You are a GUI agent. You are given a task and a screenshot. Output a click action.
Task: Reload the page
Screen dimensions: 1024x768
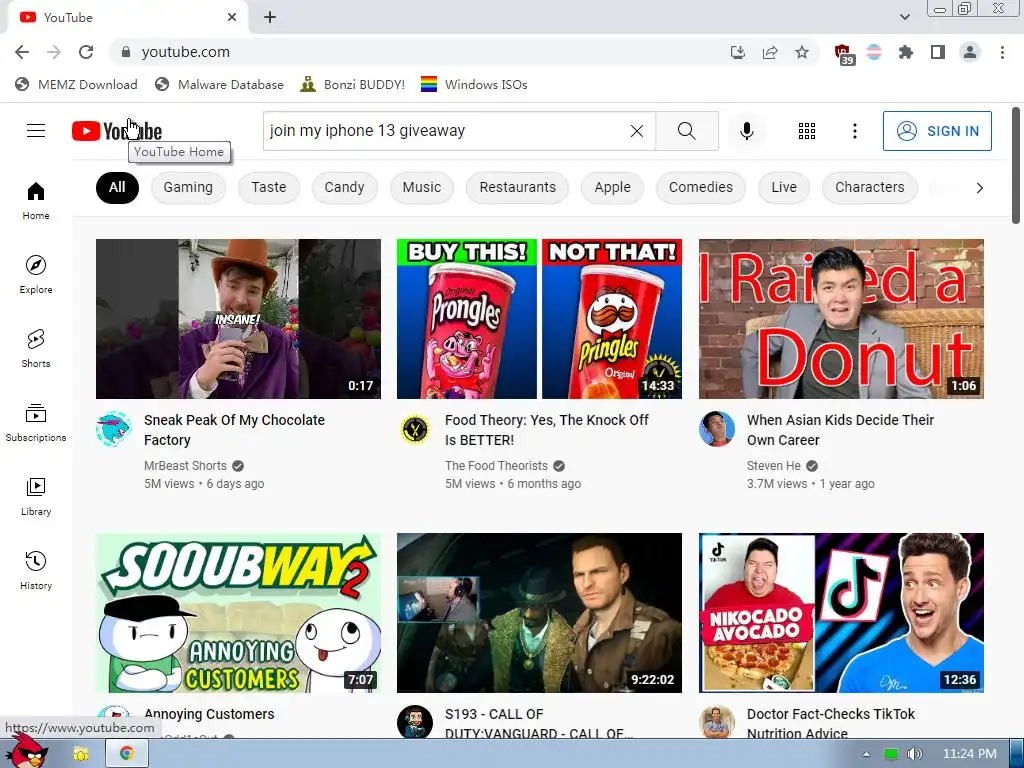[x=86, y=52]
